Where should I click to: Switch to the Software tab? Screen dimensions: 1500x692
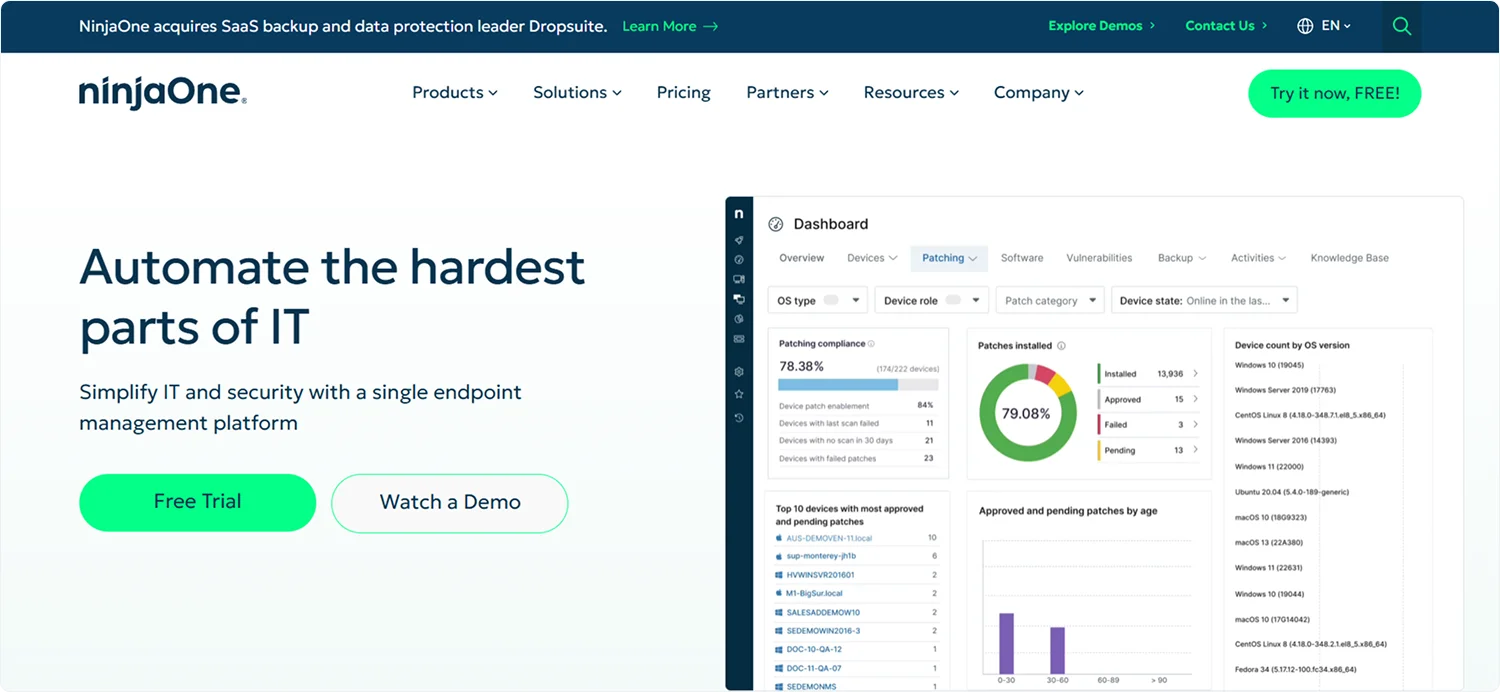tap(1022, 258)
